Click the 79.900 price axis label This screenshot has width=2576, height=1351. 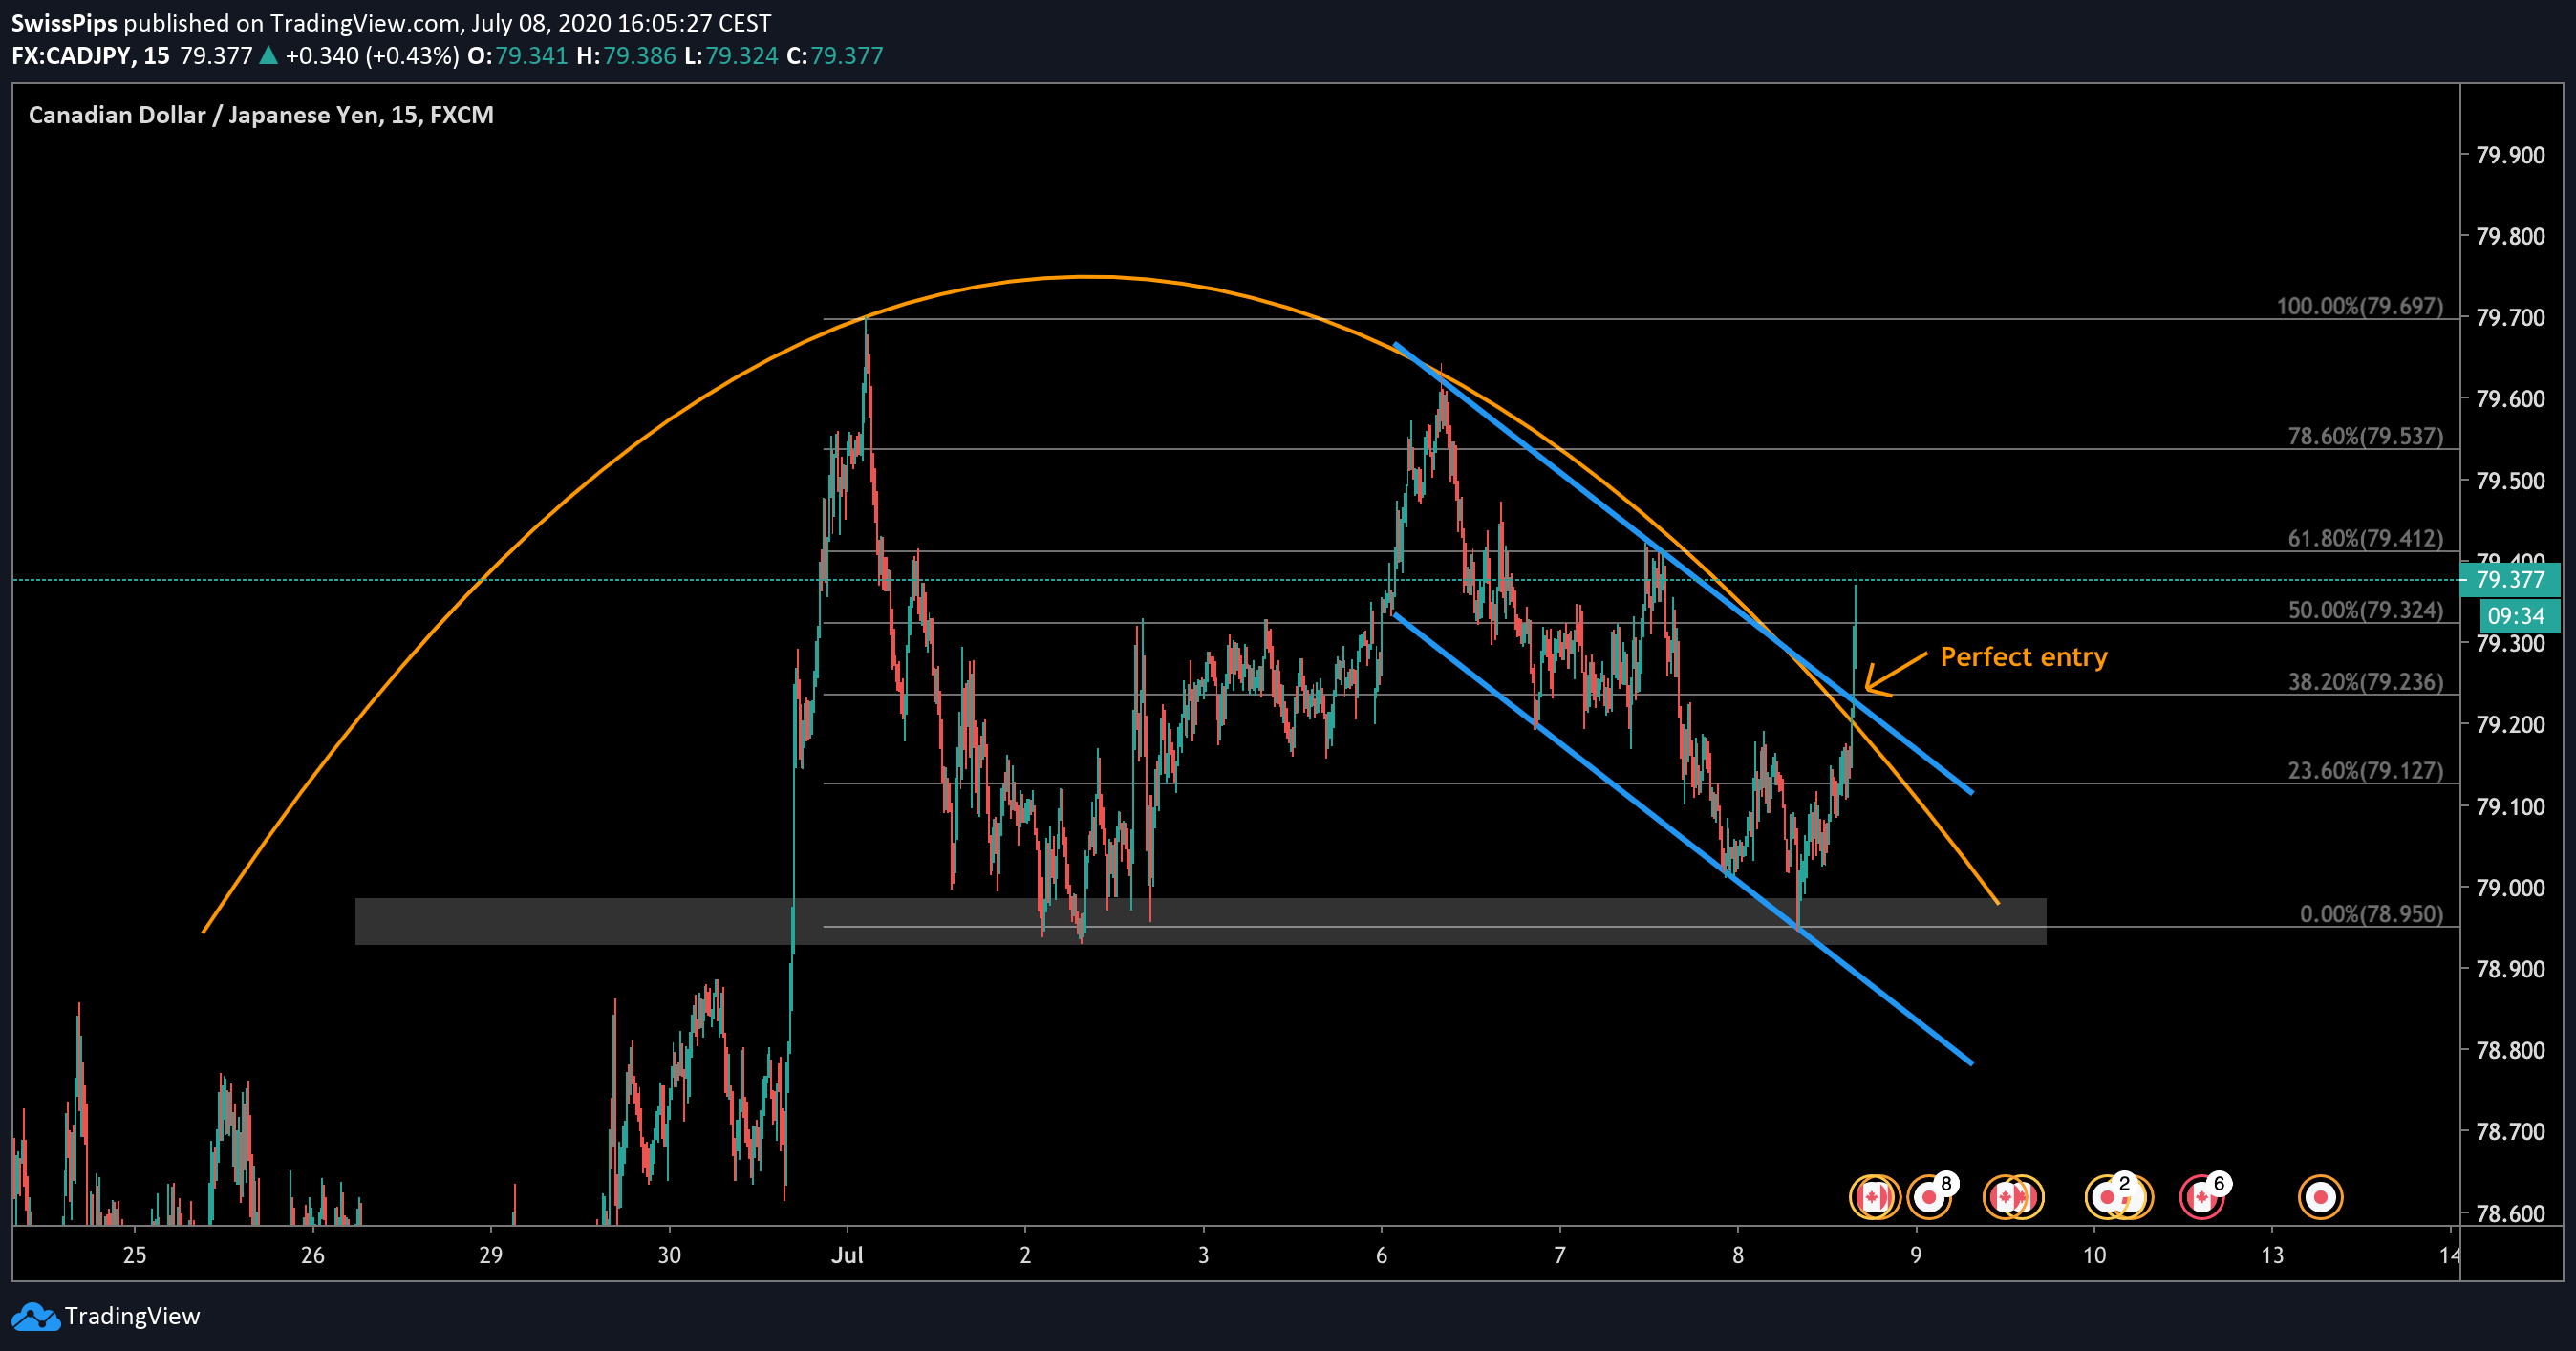coord(2510,155)
